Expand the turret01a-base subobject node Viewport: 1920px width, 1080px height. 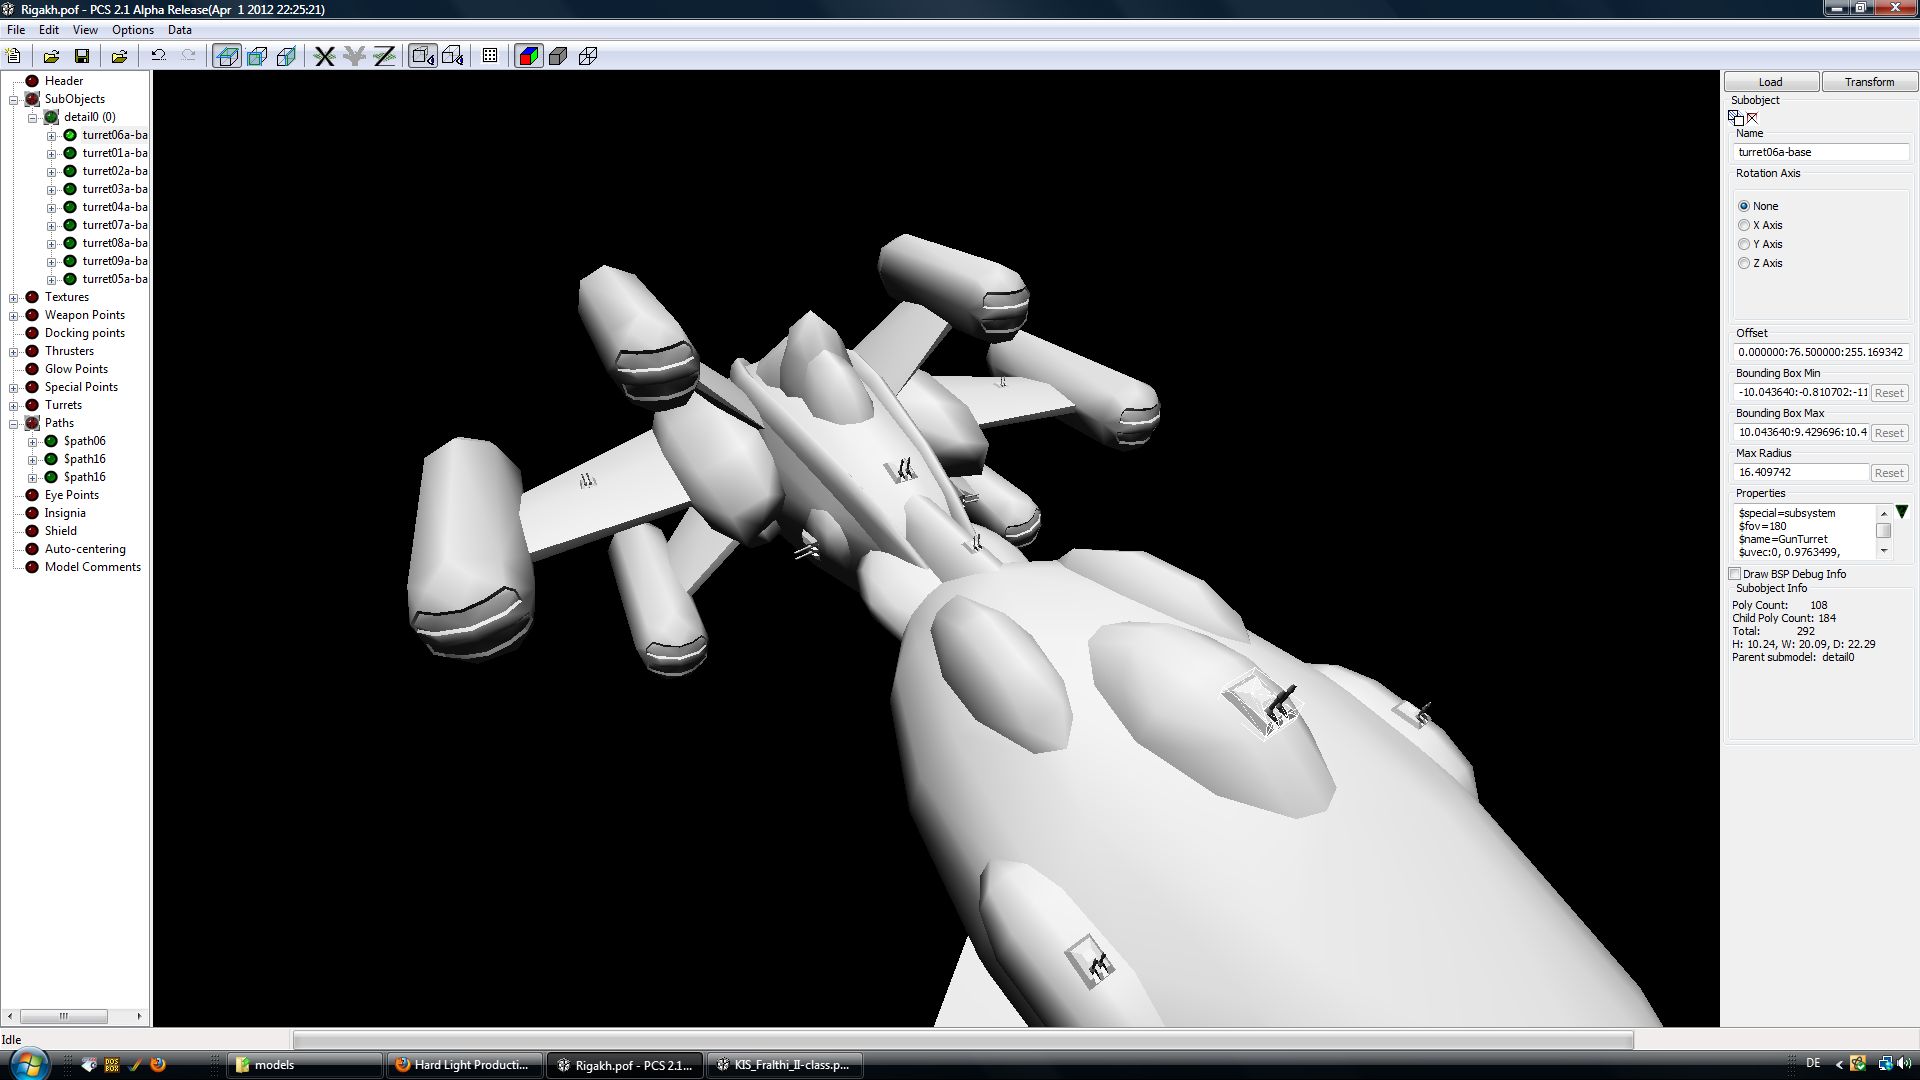pyautogui.click(x=52, y=153)
